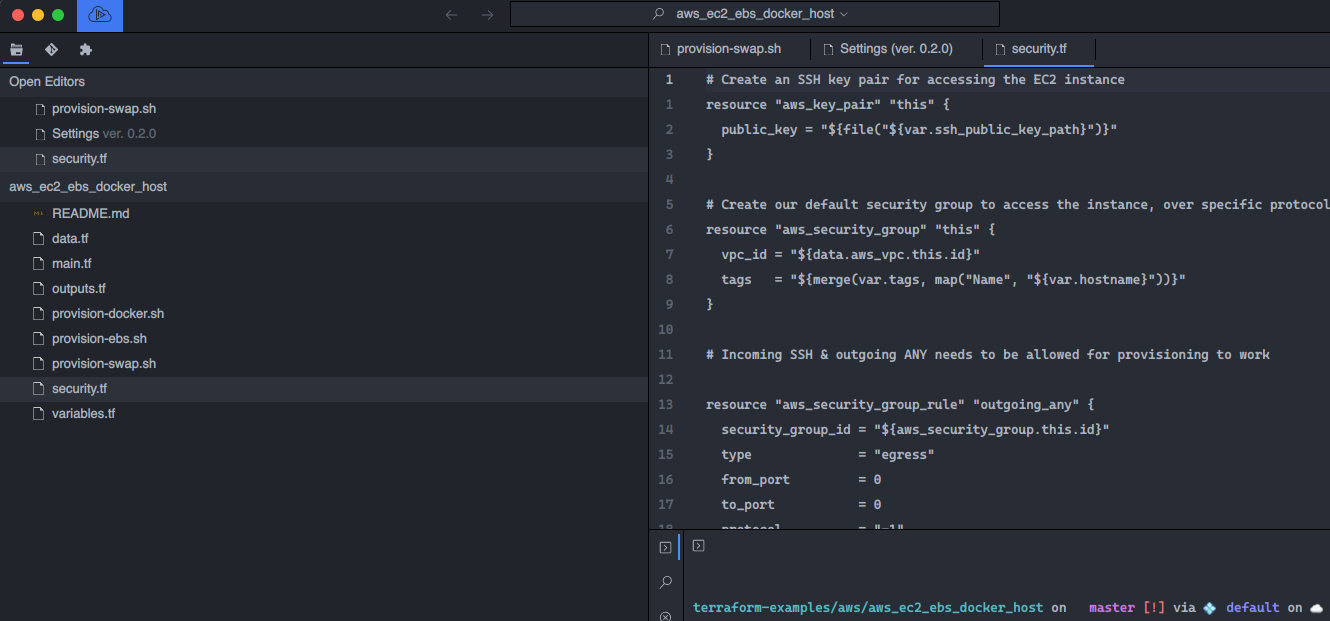
Task: Open the search magnifier in bottom panel
Action: pyautogui.click(x=665, y=582)
